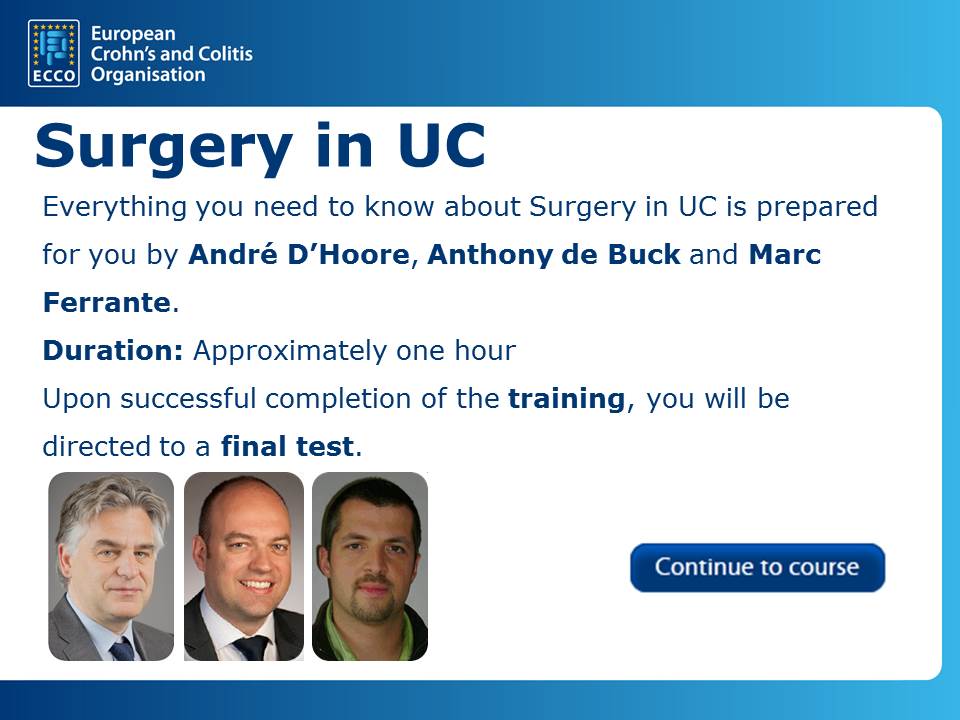Click the bold word 'Marc'
The height and width of the screenshot is (720, 960).
(784, 255)
